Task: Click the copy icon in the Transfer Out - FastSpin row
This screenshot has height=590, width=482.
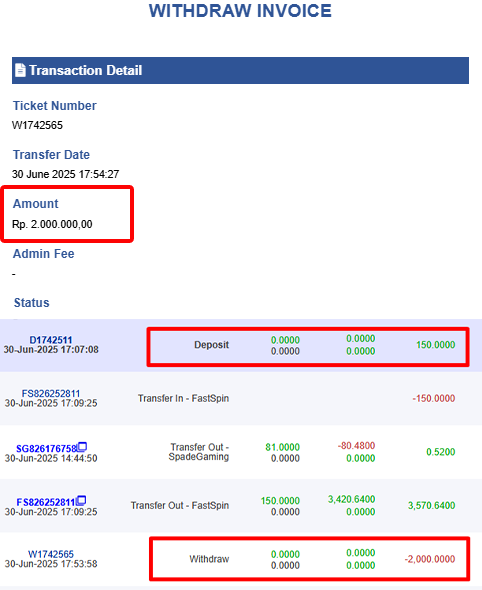Action: pyautogui.click(x=81, y=500)
